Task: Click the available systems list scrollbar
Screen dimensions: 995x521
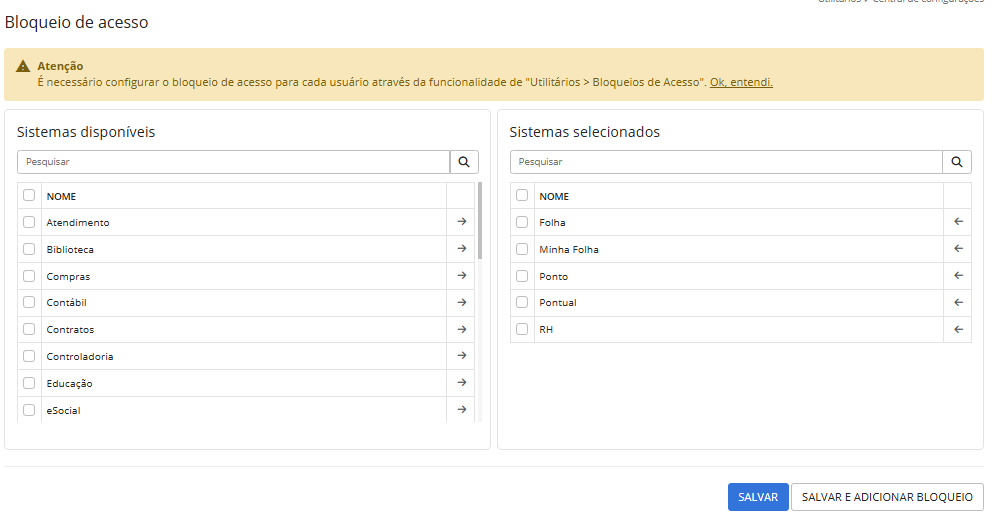Action: 480,220
